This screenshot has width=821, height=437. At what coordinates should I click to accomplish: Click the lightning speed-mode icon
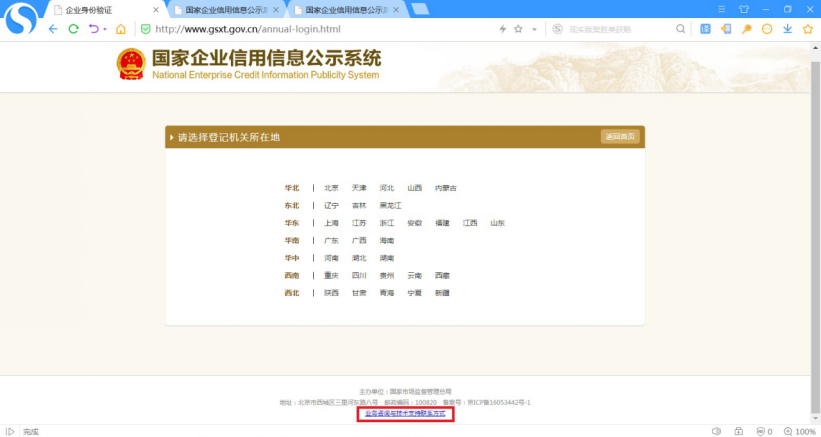(503, 29)
